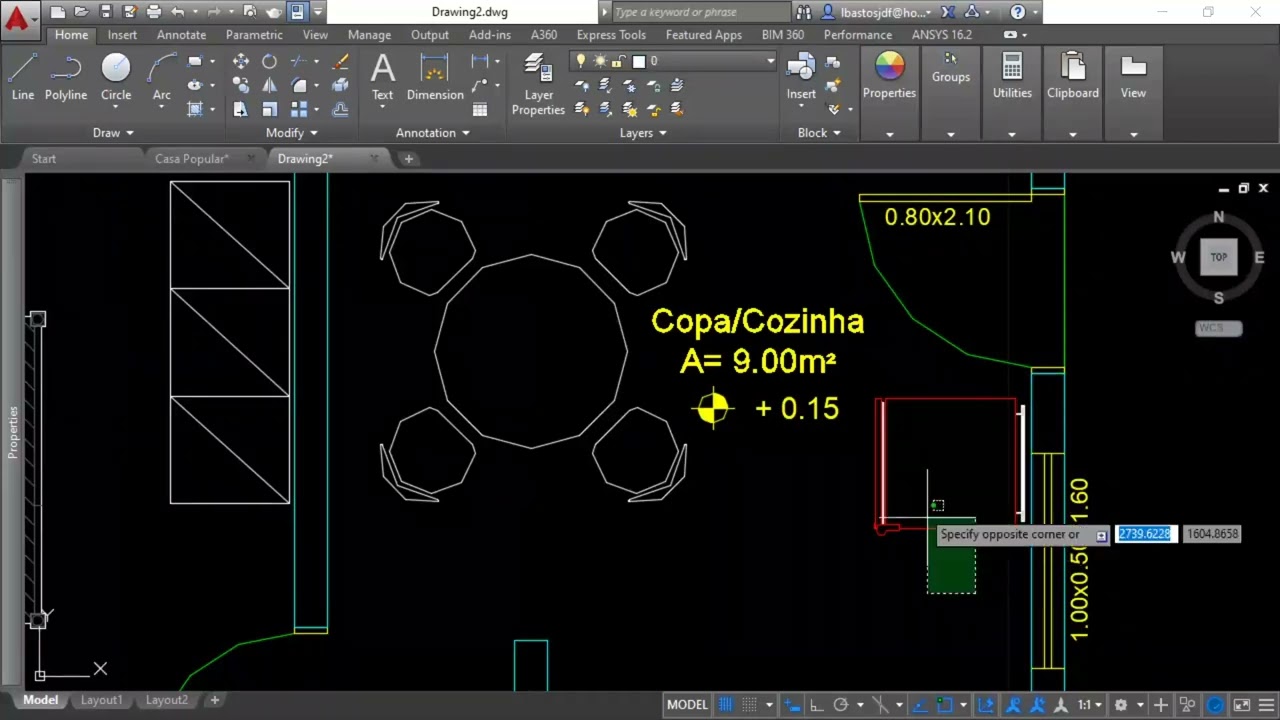Screen dimensions: 1280x720
Task: Open the Properties color wheel panel
Action: pos(889,76)
